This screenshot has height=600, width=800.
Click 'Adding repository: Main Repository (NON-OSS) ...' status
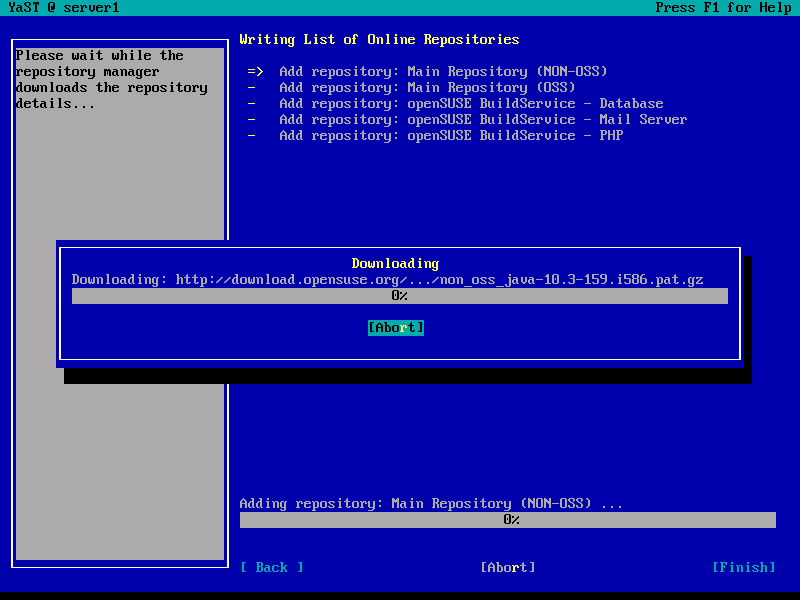coord(431,504)
